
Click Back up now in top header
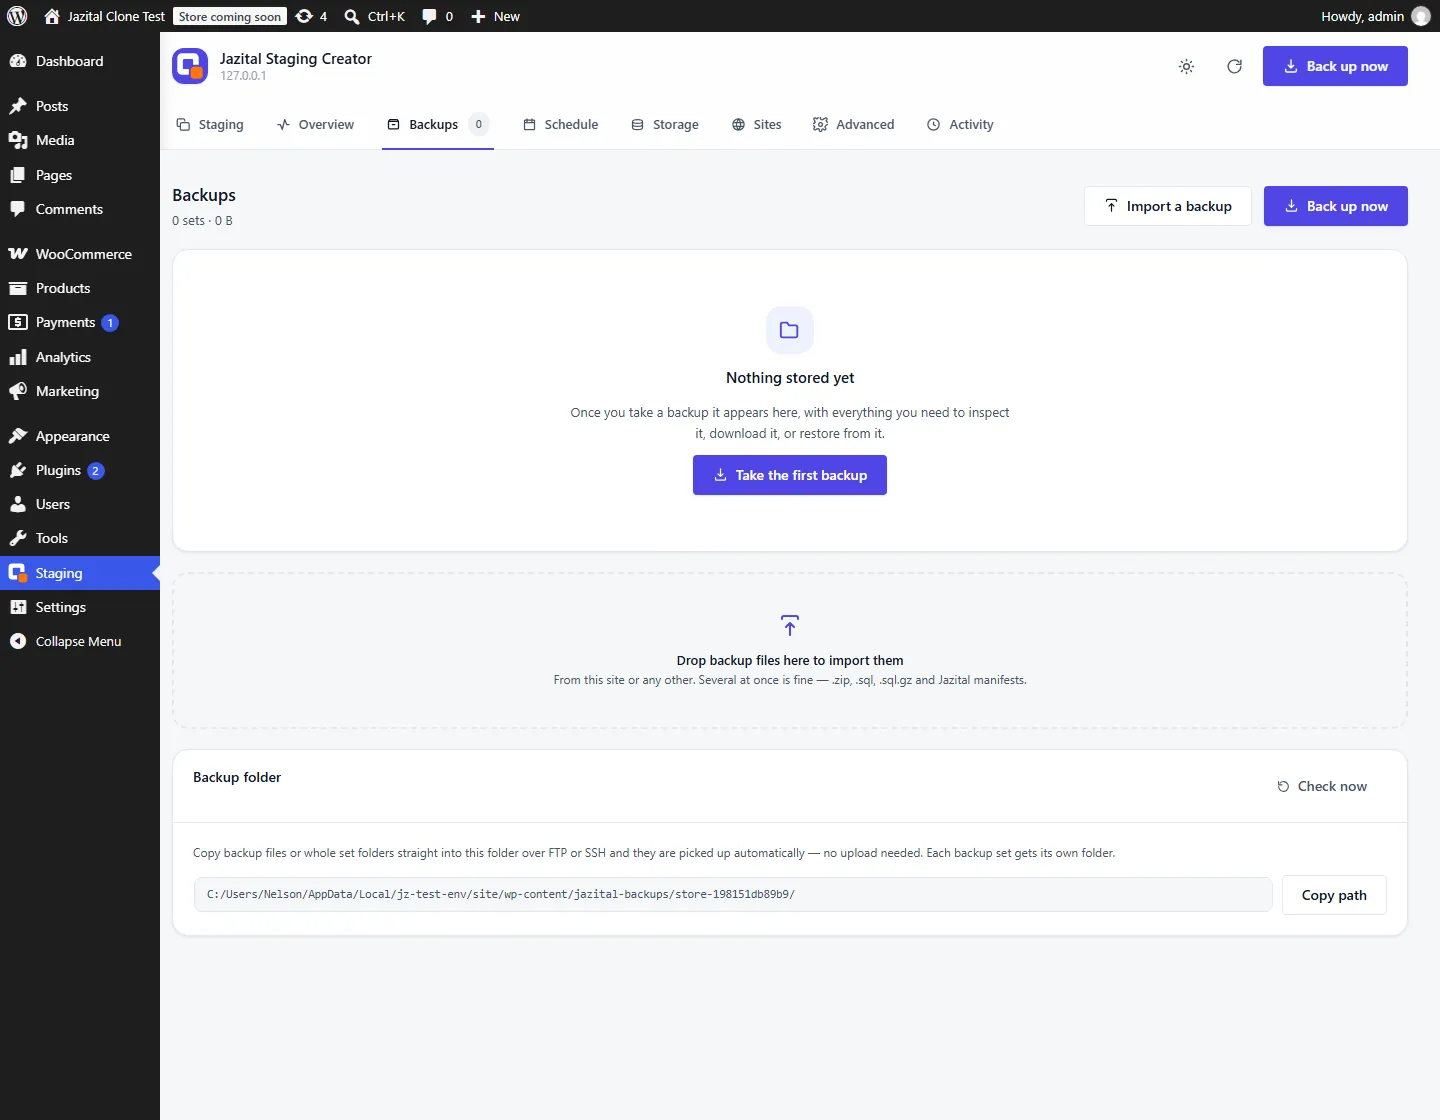tap(1335, 66)
